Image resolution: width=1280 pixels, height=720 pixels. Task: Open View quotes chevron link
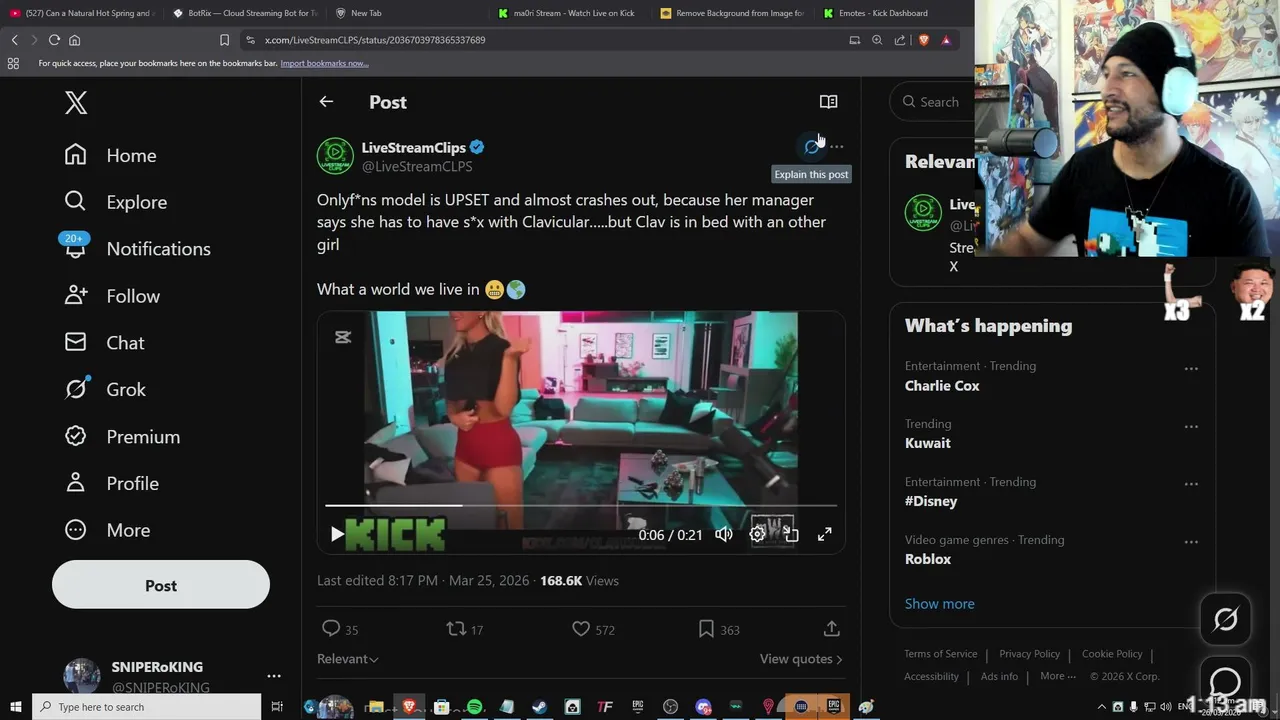pos(801,659)
